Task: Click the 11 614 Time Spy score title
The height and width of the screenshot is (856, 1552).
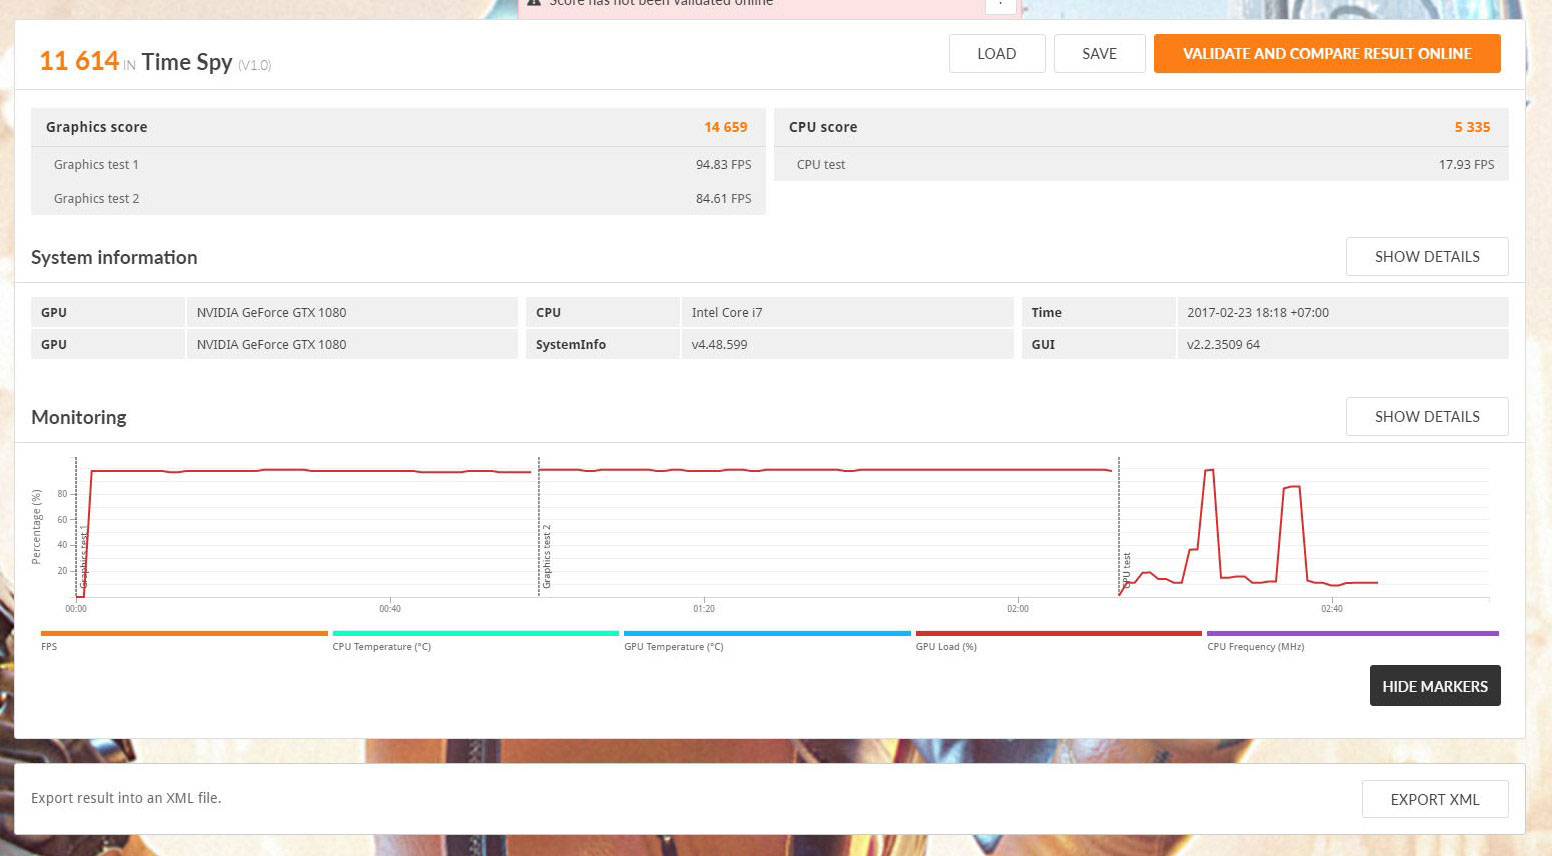Action: (155, 62)
